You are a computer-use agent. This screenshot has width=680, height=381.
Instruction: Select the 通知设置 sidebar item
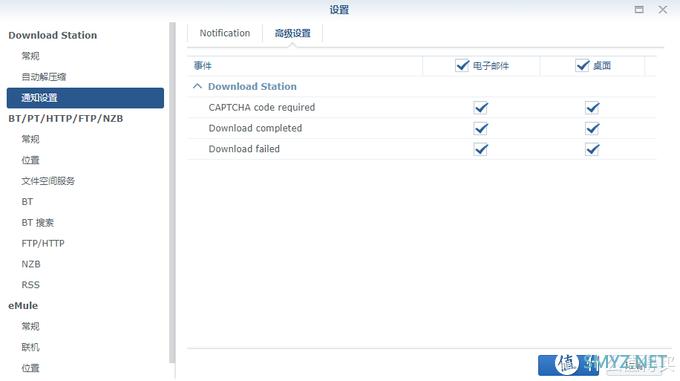pos(85,98)
